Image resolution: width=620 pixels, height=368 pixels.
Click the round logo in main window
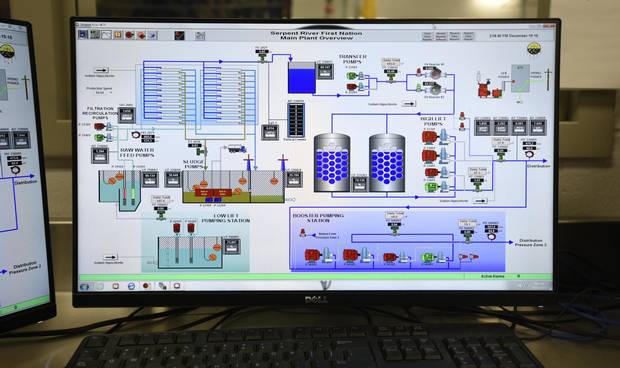534,49
